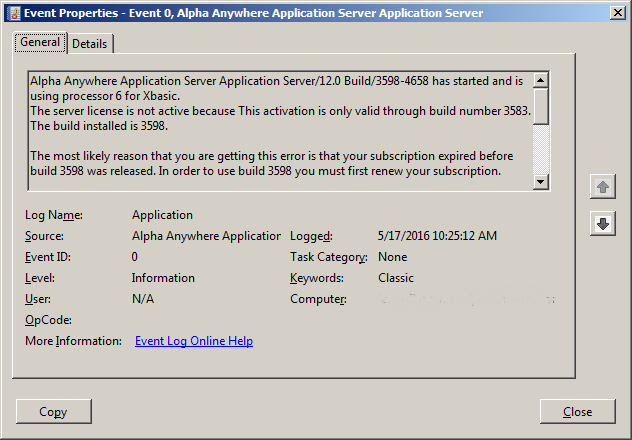Screen dimensions: 632x440
Task: Click the 'Task Category:' label
Action: (x=329, y=257)
